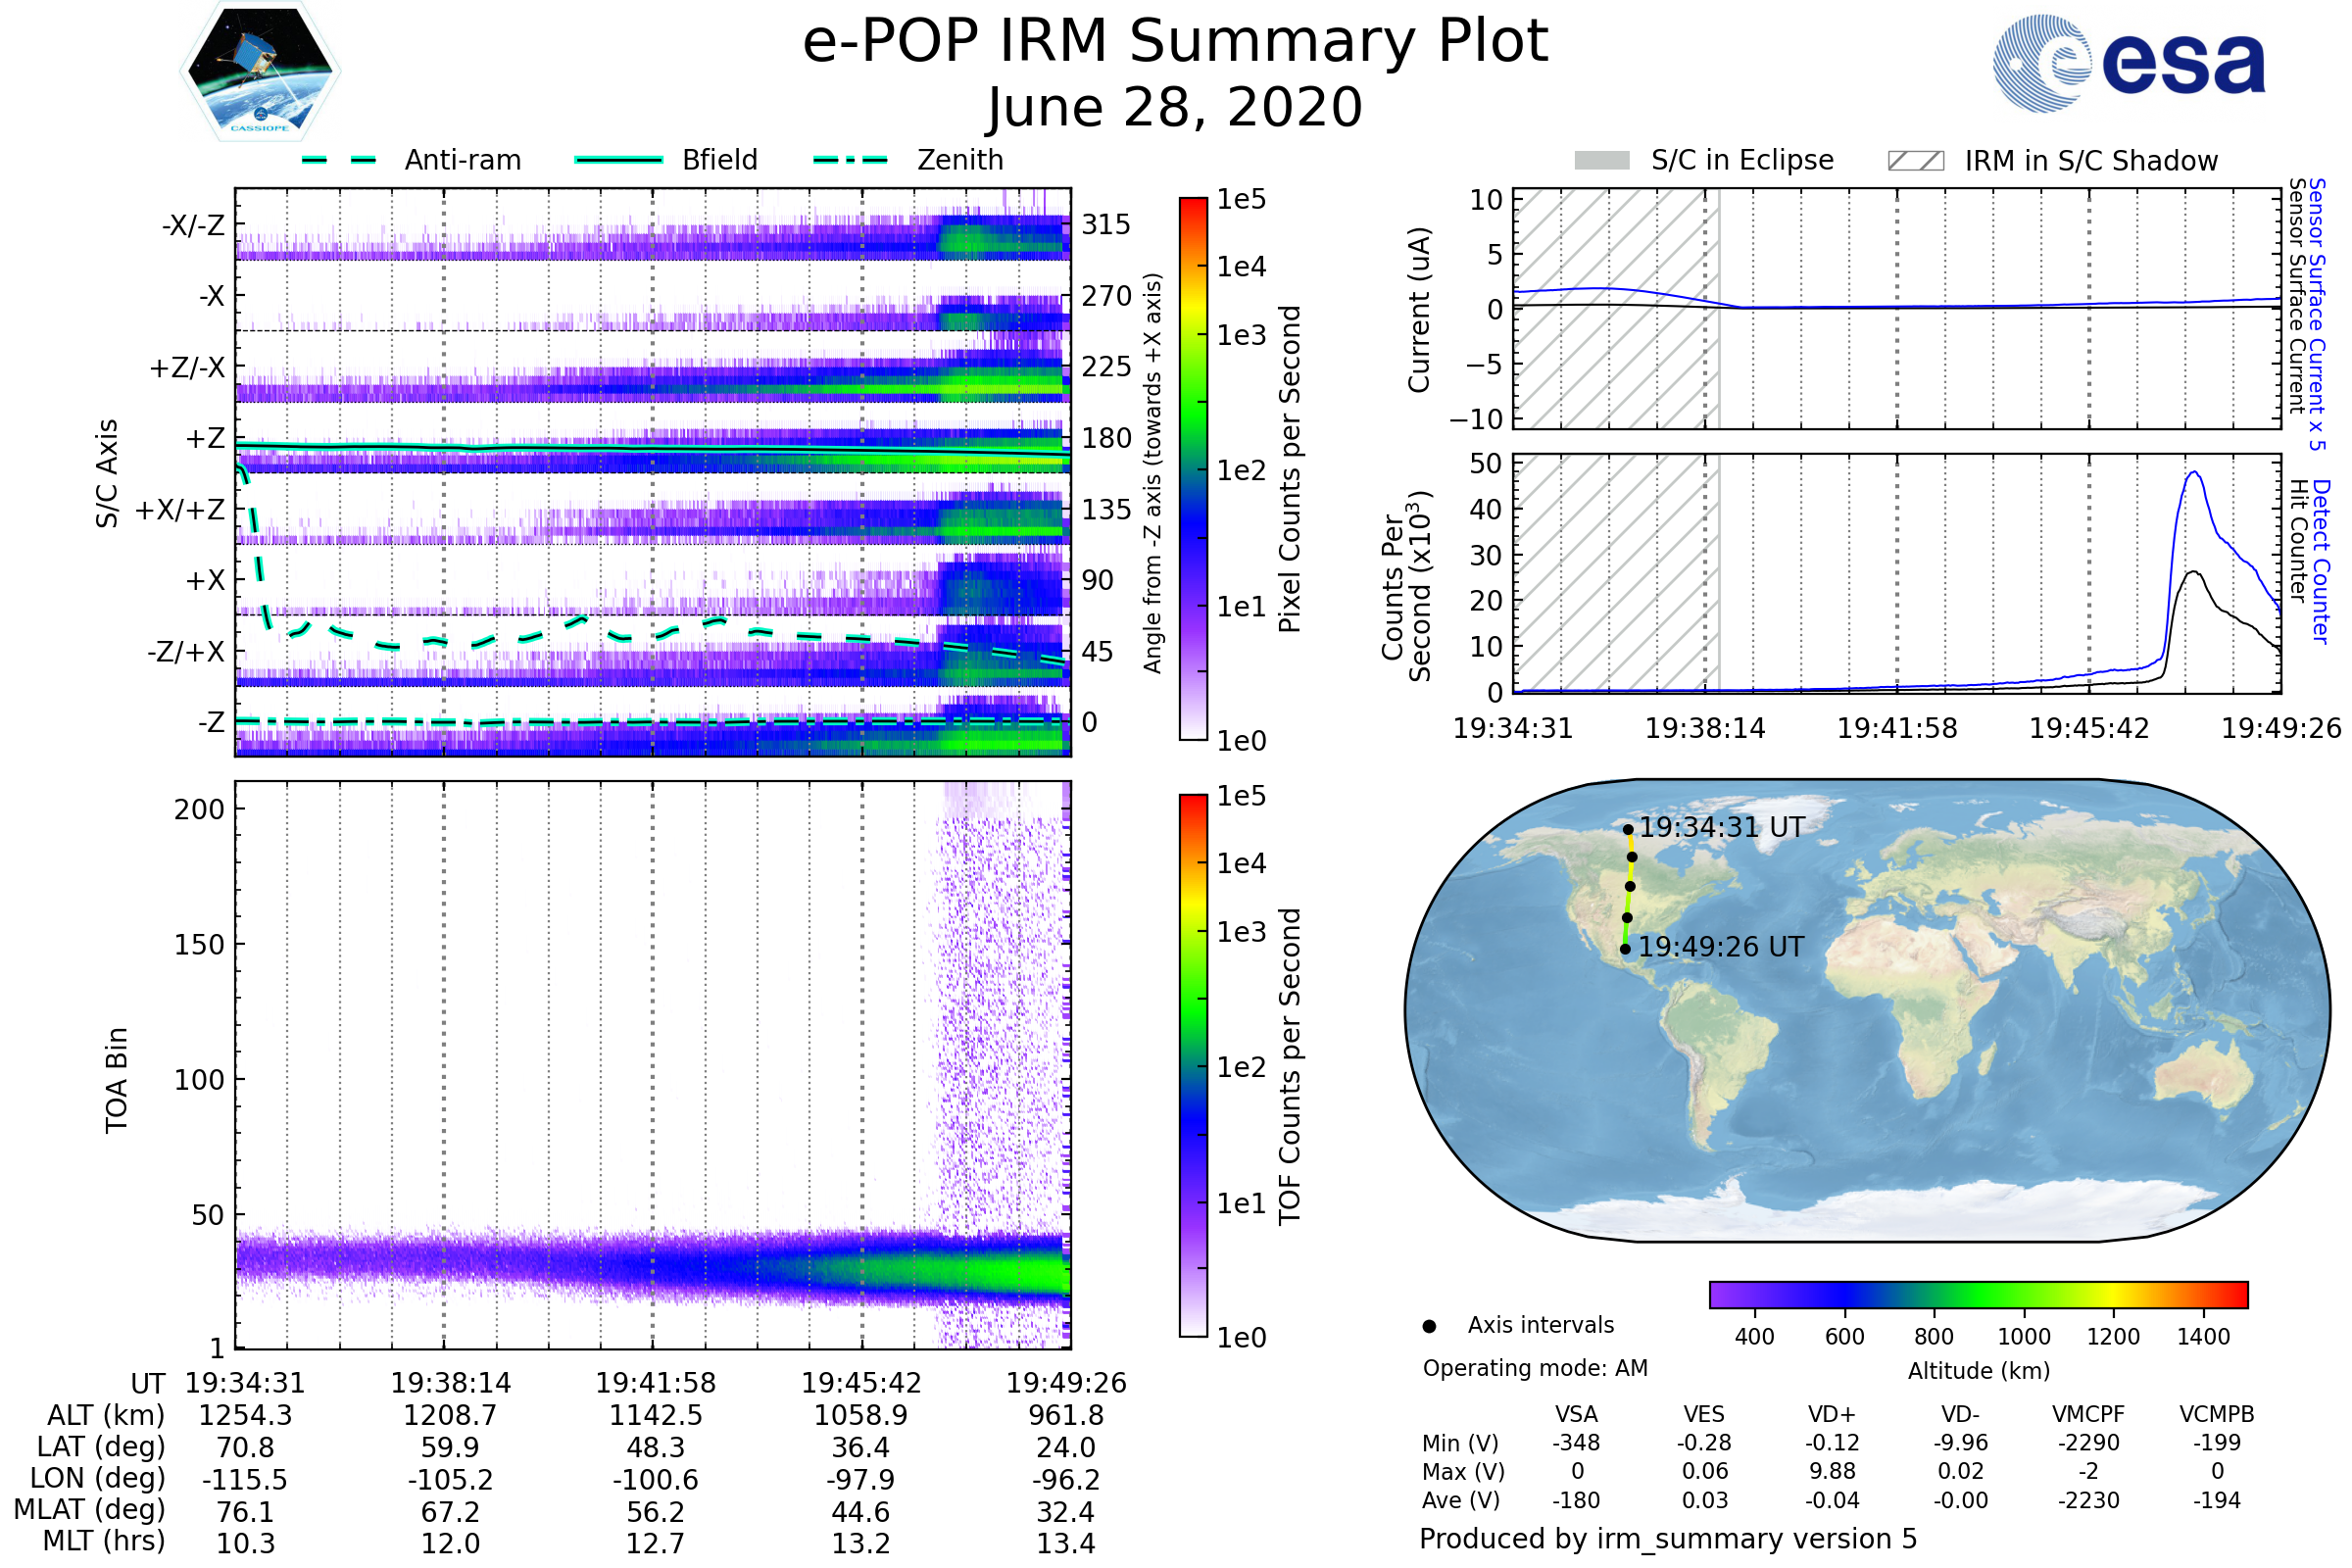Click the Anti-ram dashed line legend marker
Image resolution: width=2352 pixels, height=1568 pixels.
339,160
